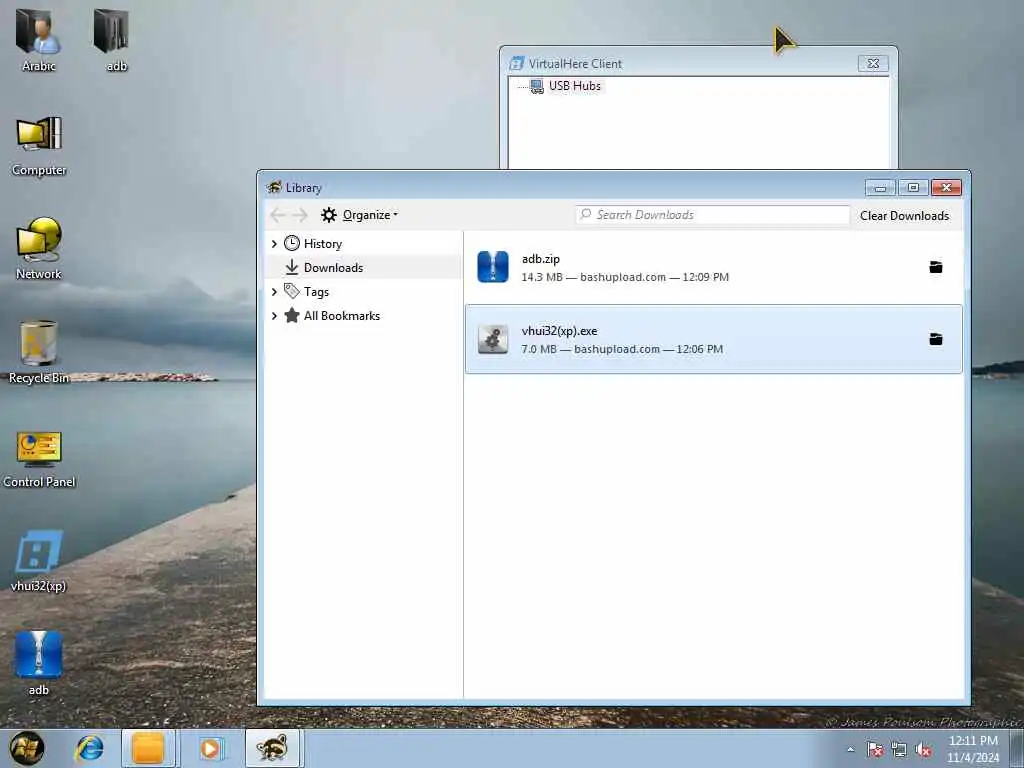This screenshot has height=768, width=1024.
Task: Launch Internet Explorer from the taskbar
Action: tap(88, 748)
